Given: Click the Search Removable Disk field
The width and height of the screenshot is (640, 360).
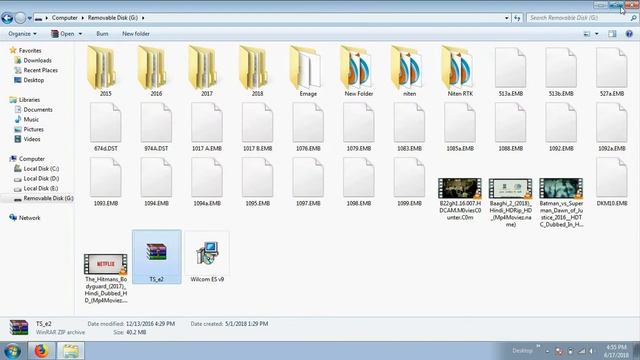Looking at the screenshot, I should pyautogui.click(x=582, y=18).
